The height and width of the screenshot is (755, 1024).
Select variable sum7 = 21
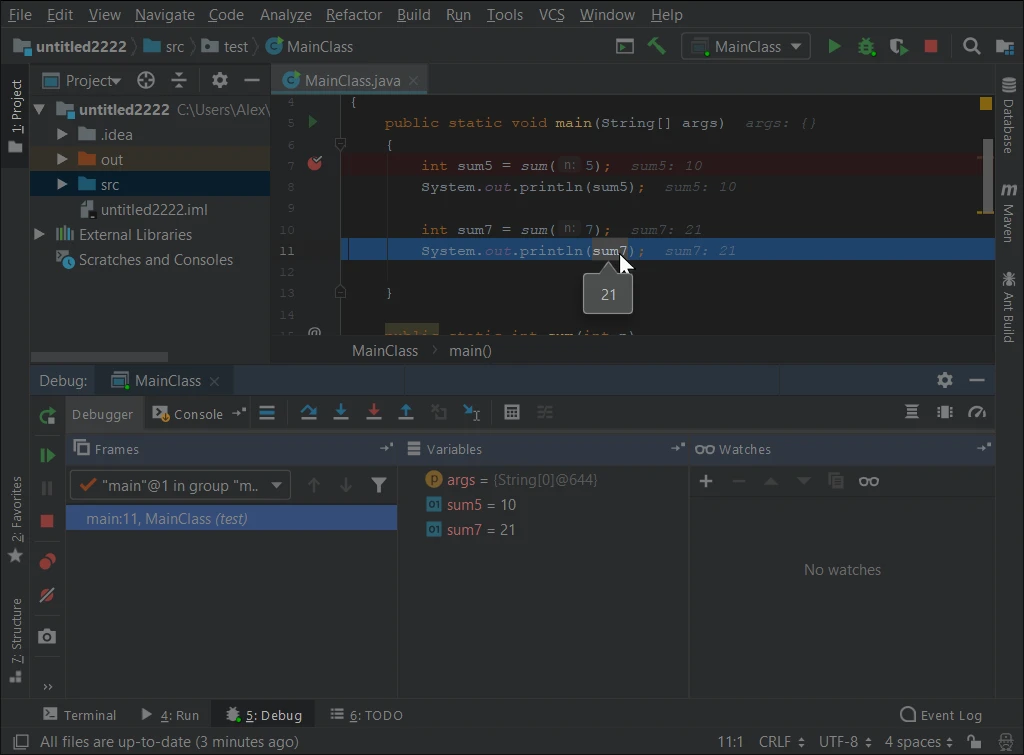click(470, 530)
